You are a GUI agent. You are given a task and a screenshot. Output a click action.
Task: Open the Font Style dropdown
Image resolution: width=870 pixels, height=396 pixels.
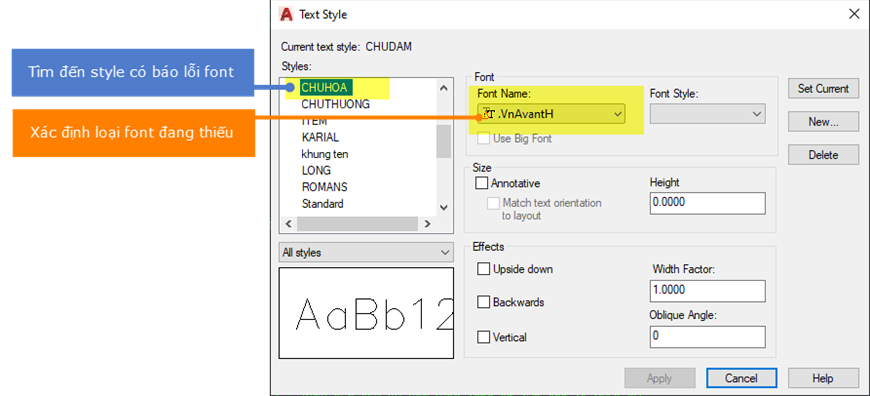click(x=707, y=114)
